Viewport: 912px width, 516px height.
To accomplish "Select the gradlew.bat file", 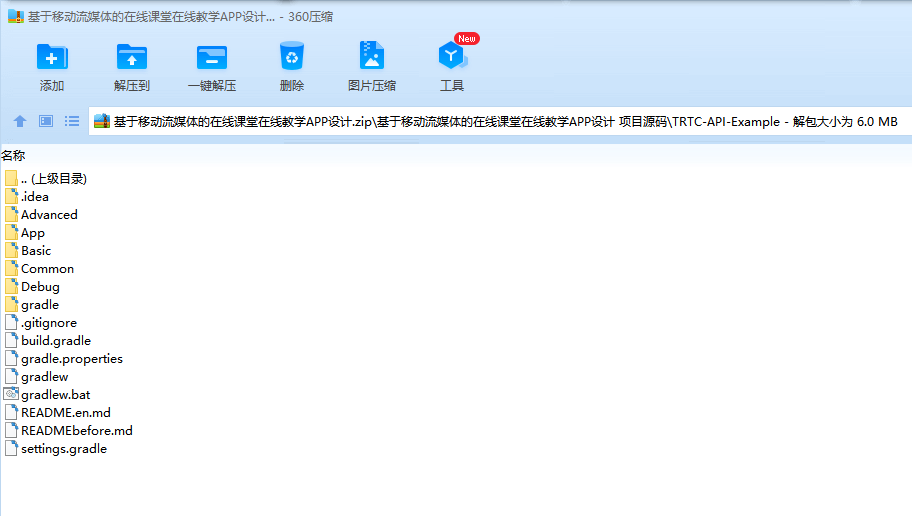I will [56, 395].
